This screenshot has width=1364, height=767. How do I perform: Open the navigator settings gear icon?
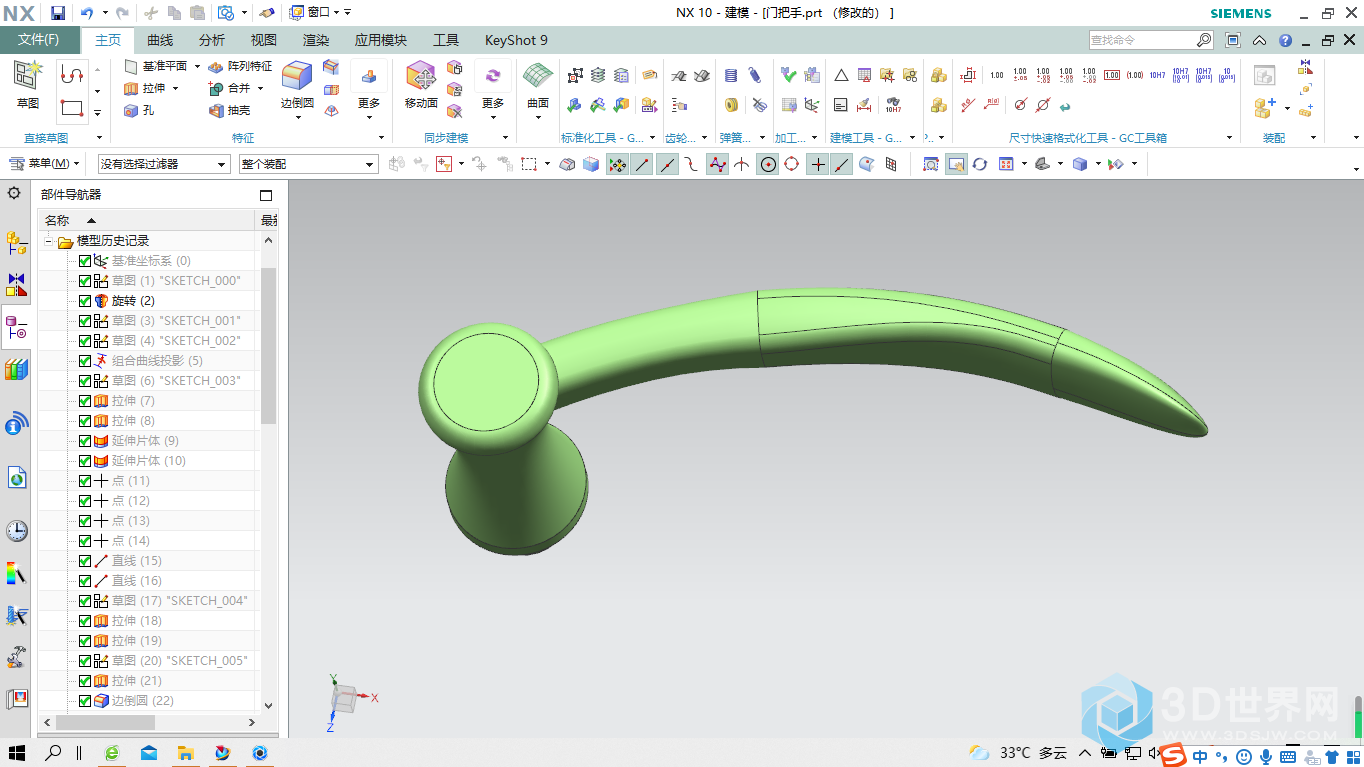click(13, 193)
